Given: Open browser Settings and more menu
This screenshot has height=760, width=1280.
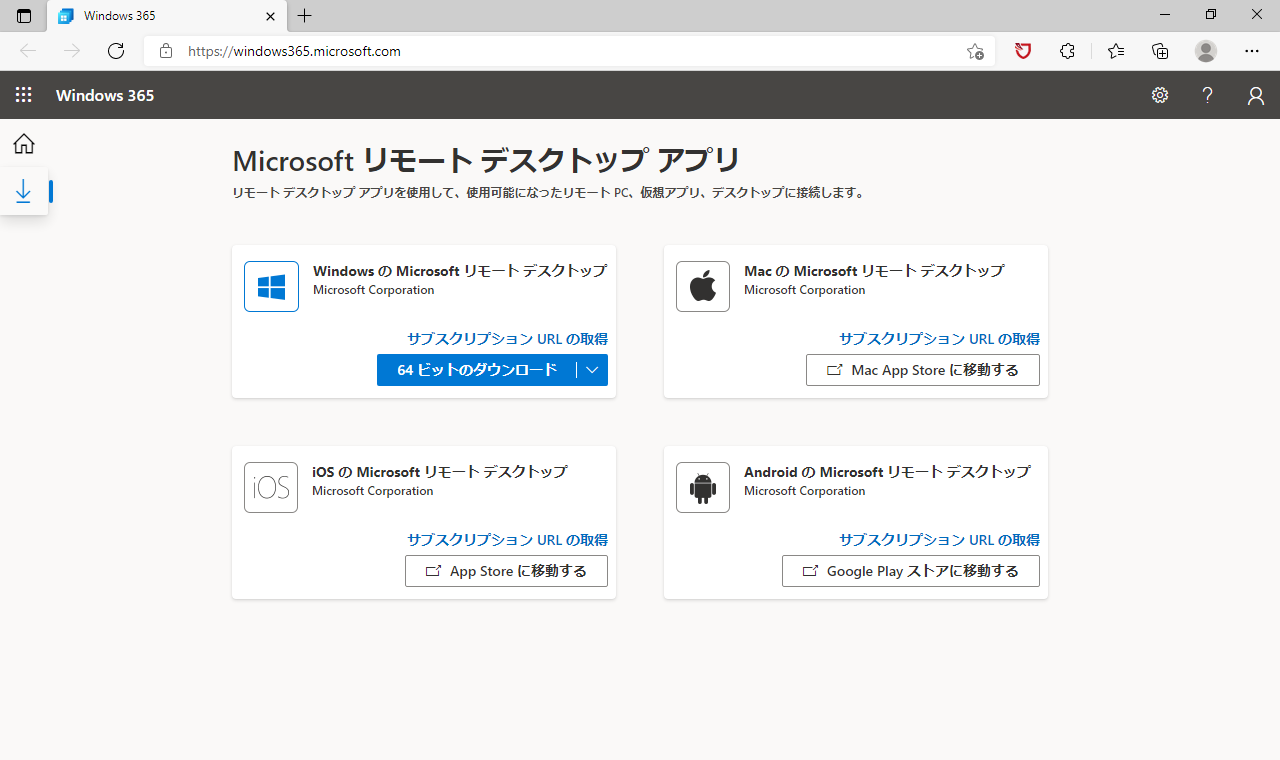Looking at the screenshot, I should click(1252, 51).
